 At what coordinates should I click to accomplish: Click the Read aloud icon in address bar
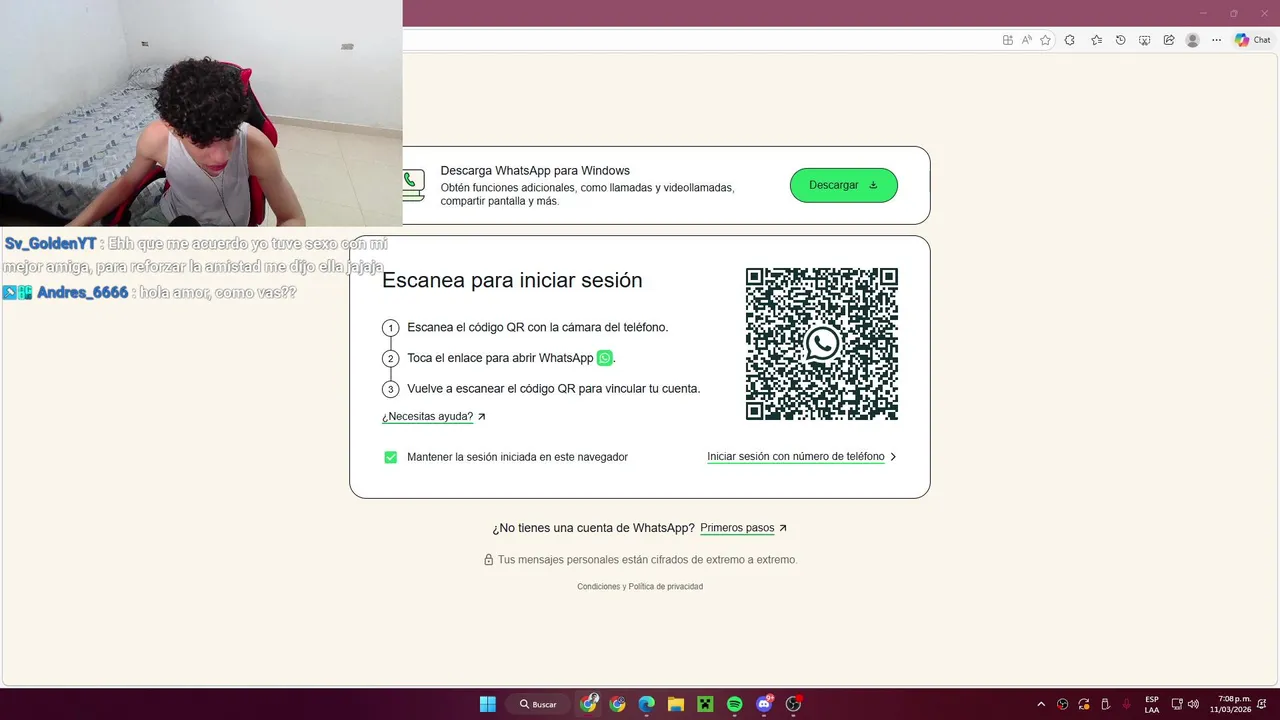[x=1026, y=40]
